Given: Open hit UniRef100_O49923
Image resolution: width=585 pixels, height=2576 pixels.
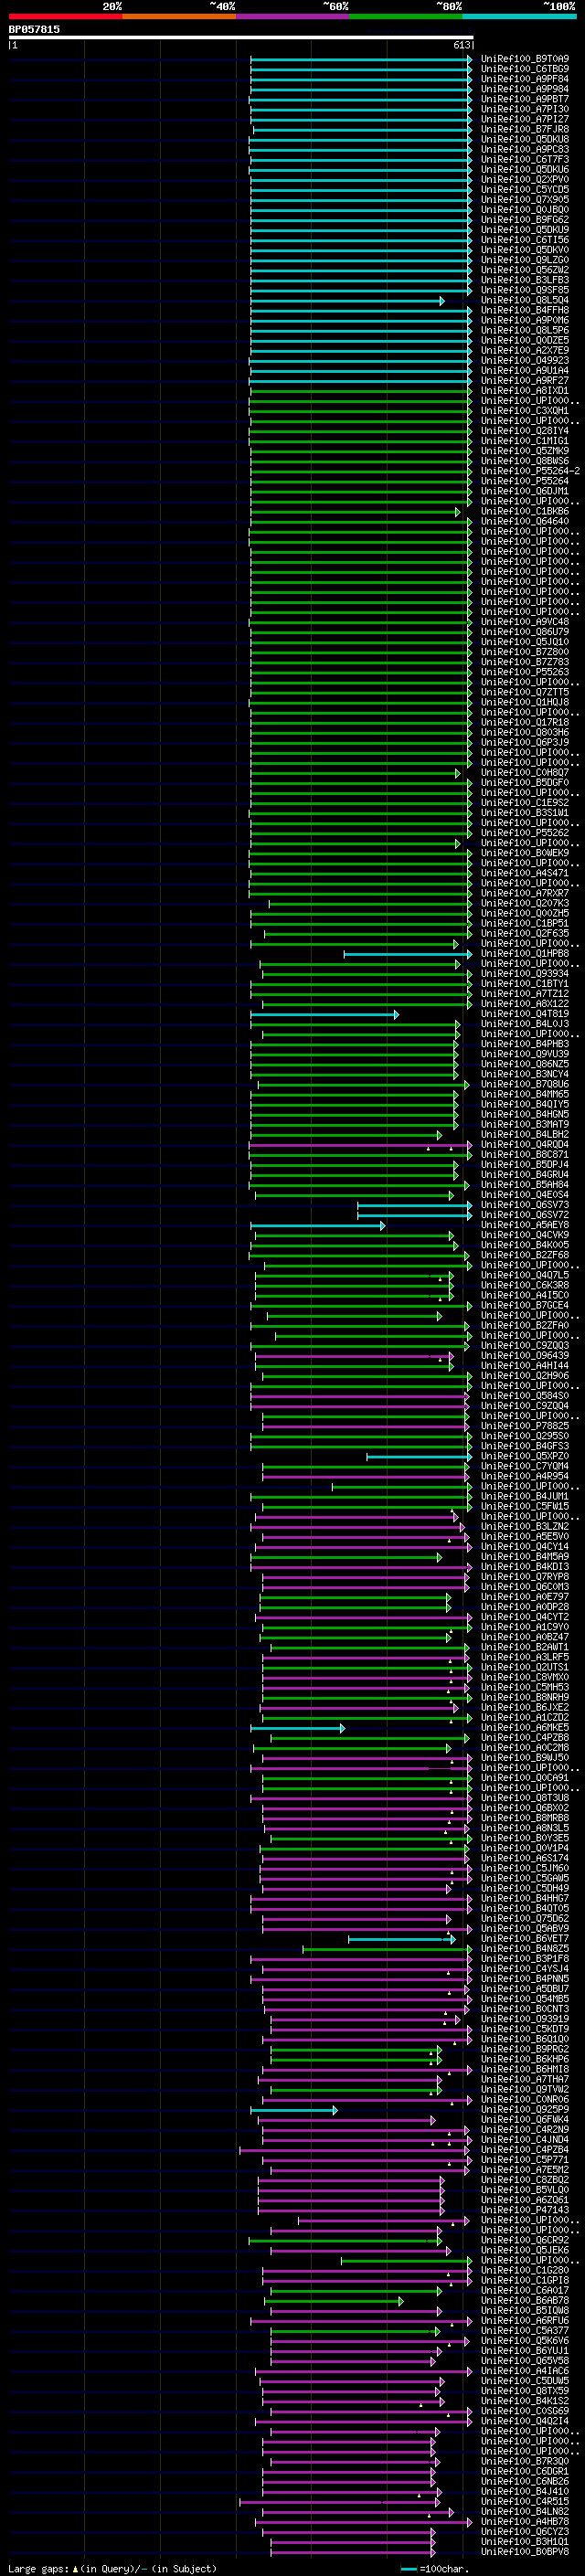Looking at the screenshot, I should [525, 360].
